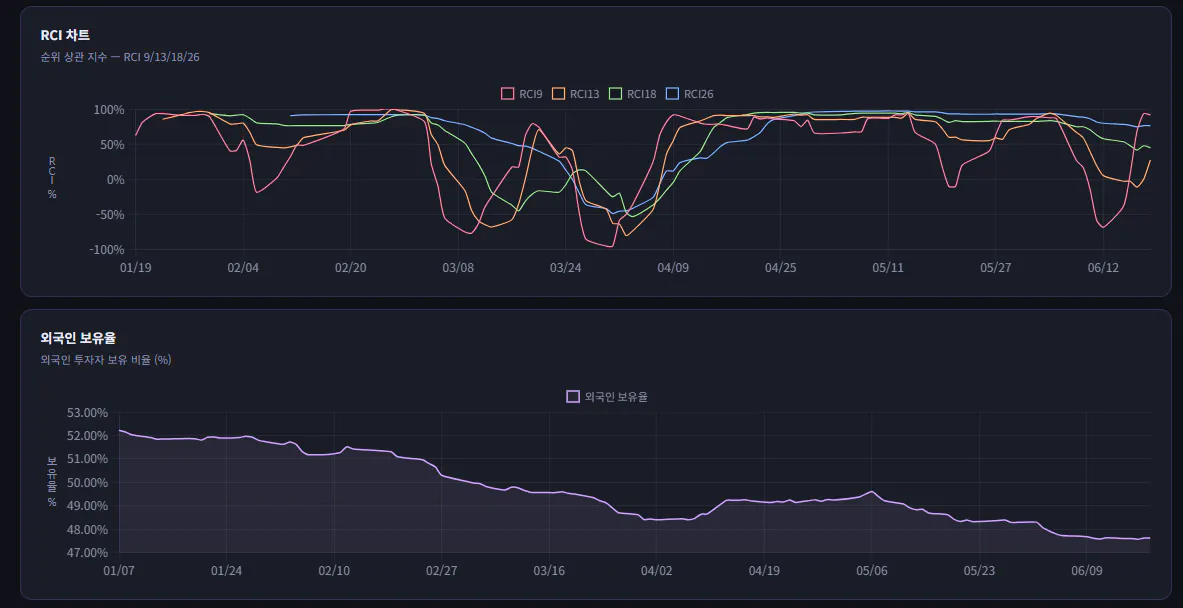Toggle RCI9 series via its legend label
The width and height of the screenshot is (1183, 608).
click(531, 94)
